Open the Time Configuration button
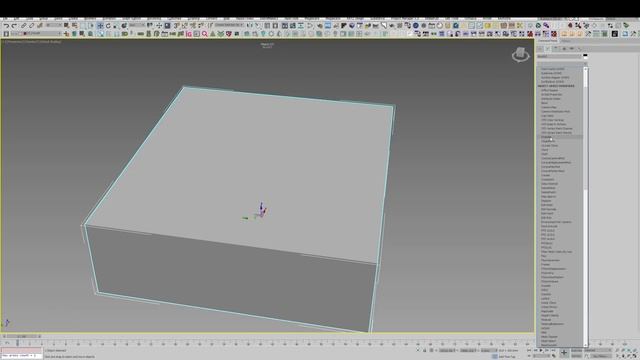640x360 pixels. click(554, 356)
